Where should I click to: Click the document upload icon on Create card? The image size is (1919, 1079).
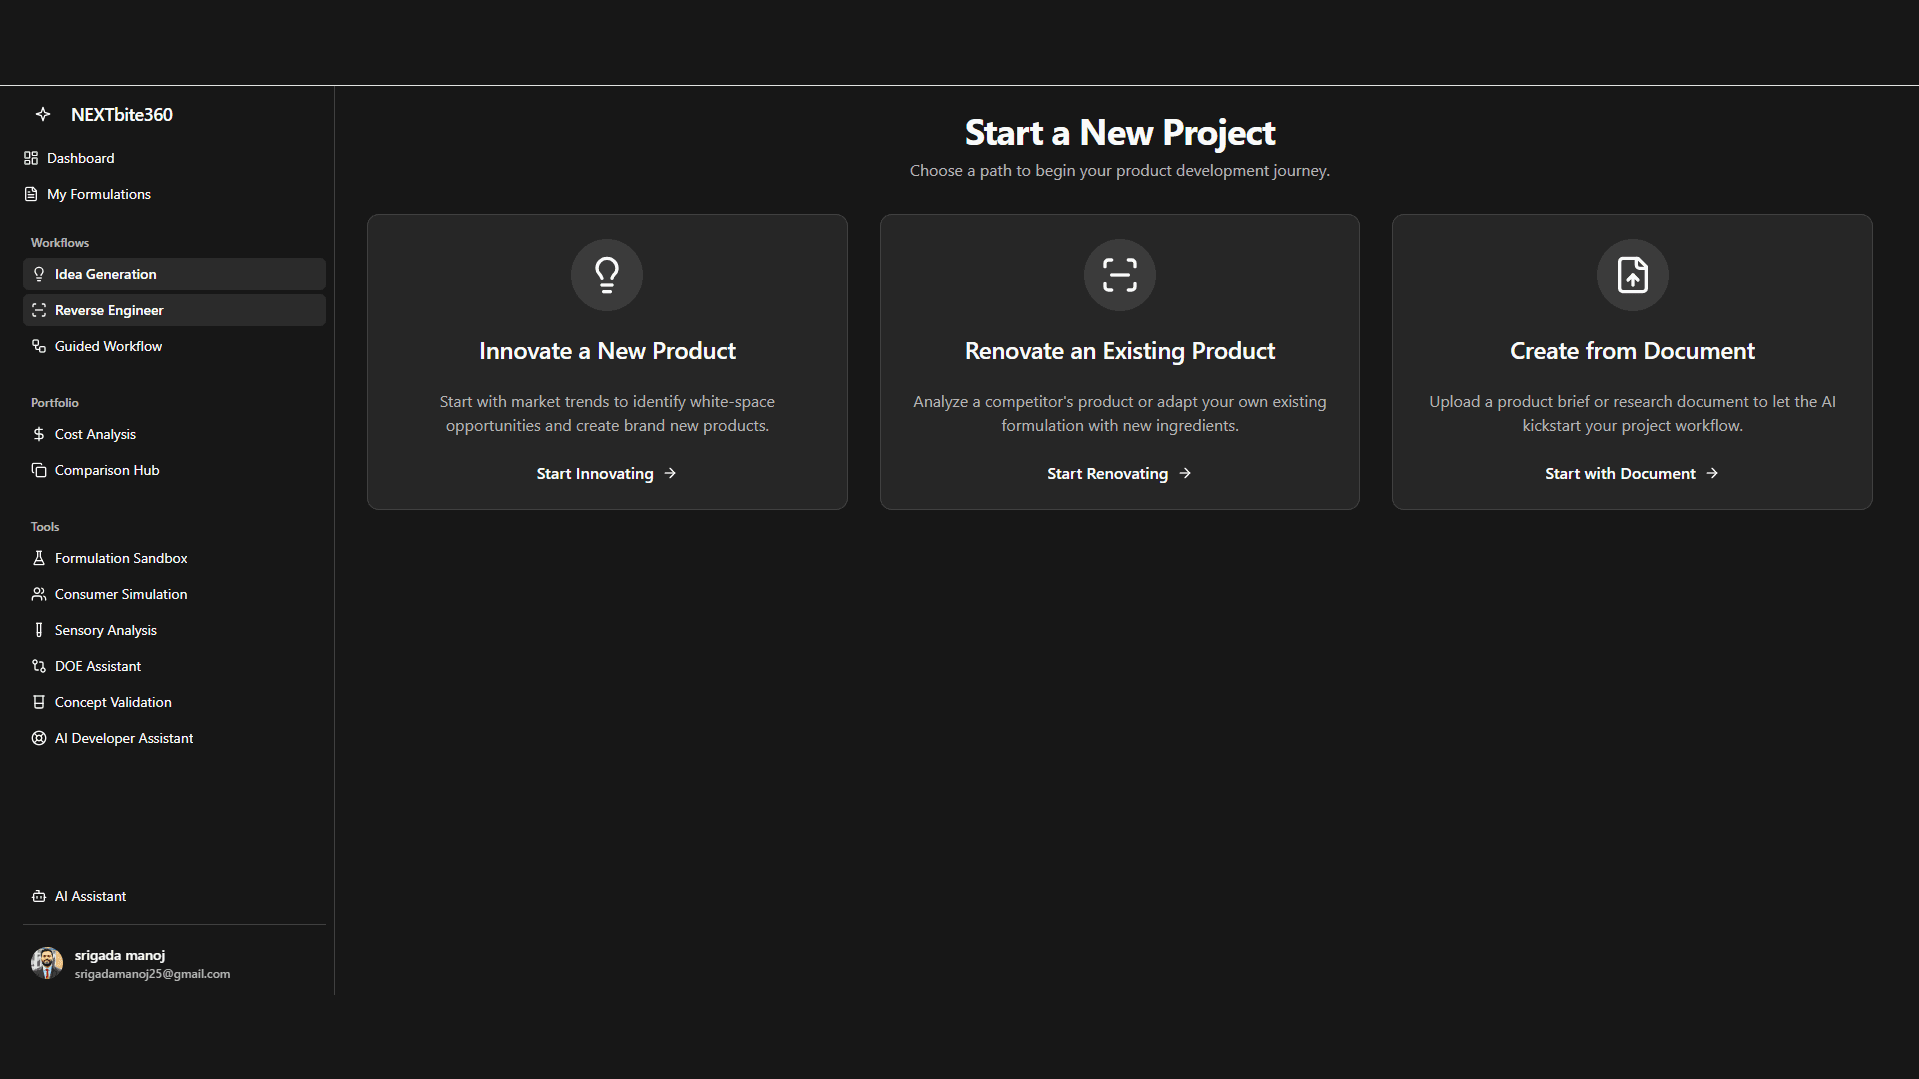(x=1631, y=274)
